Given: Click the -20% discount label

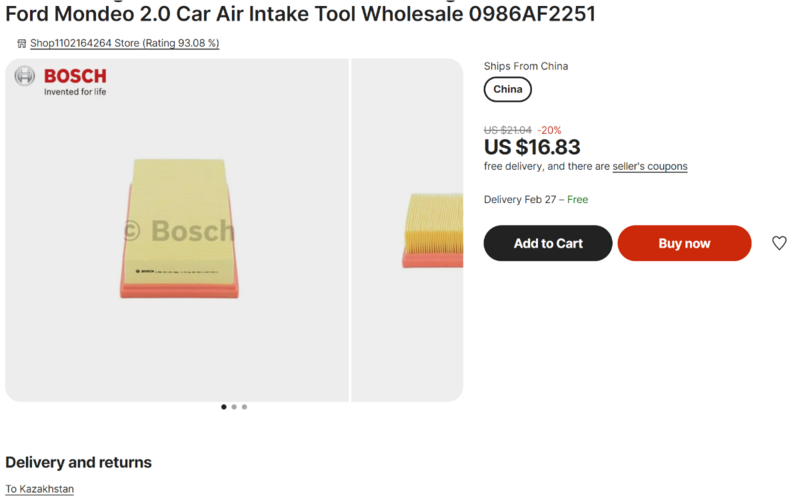Looking at the screenshot, I should [549, 130].
